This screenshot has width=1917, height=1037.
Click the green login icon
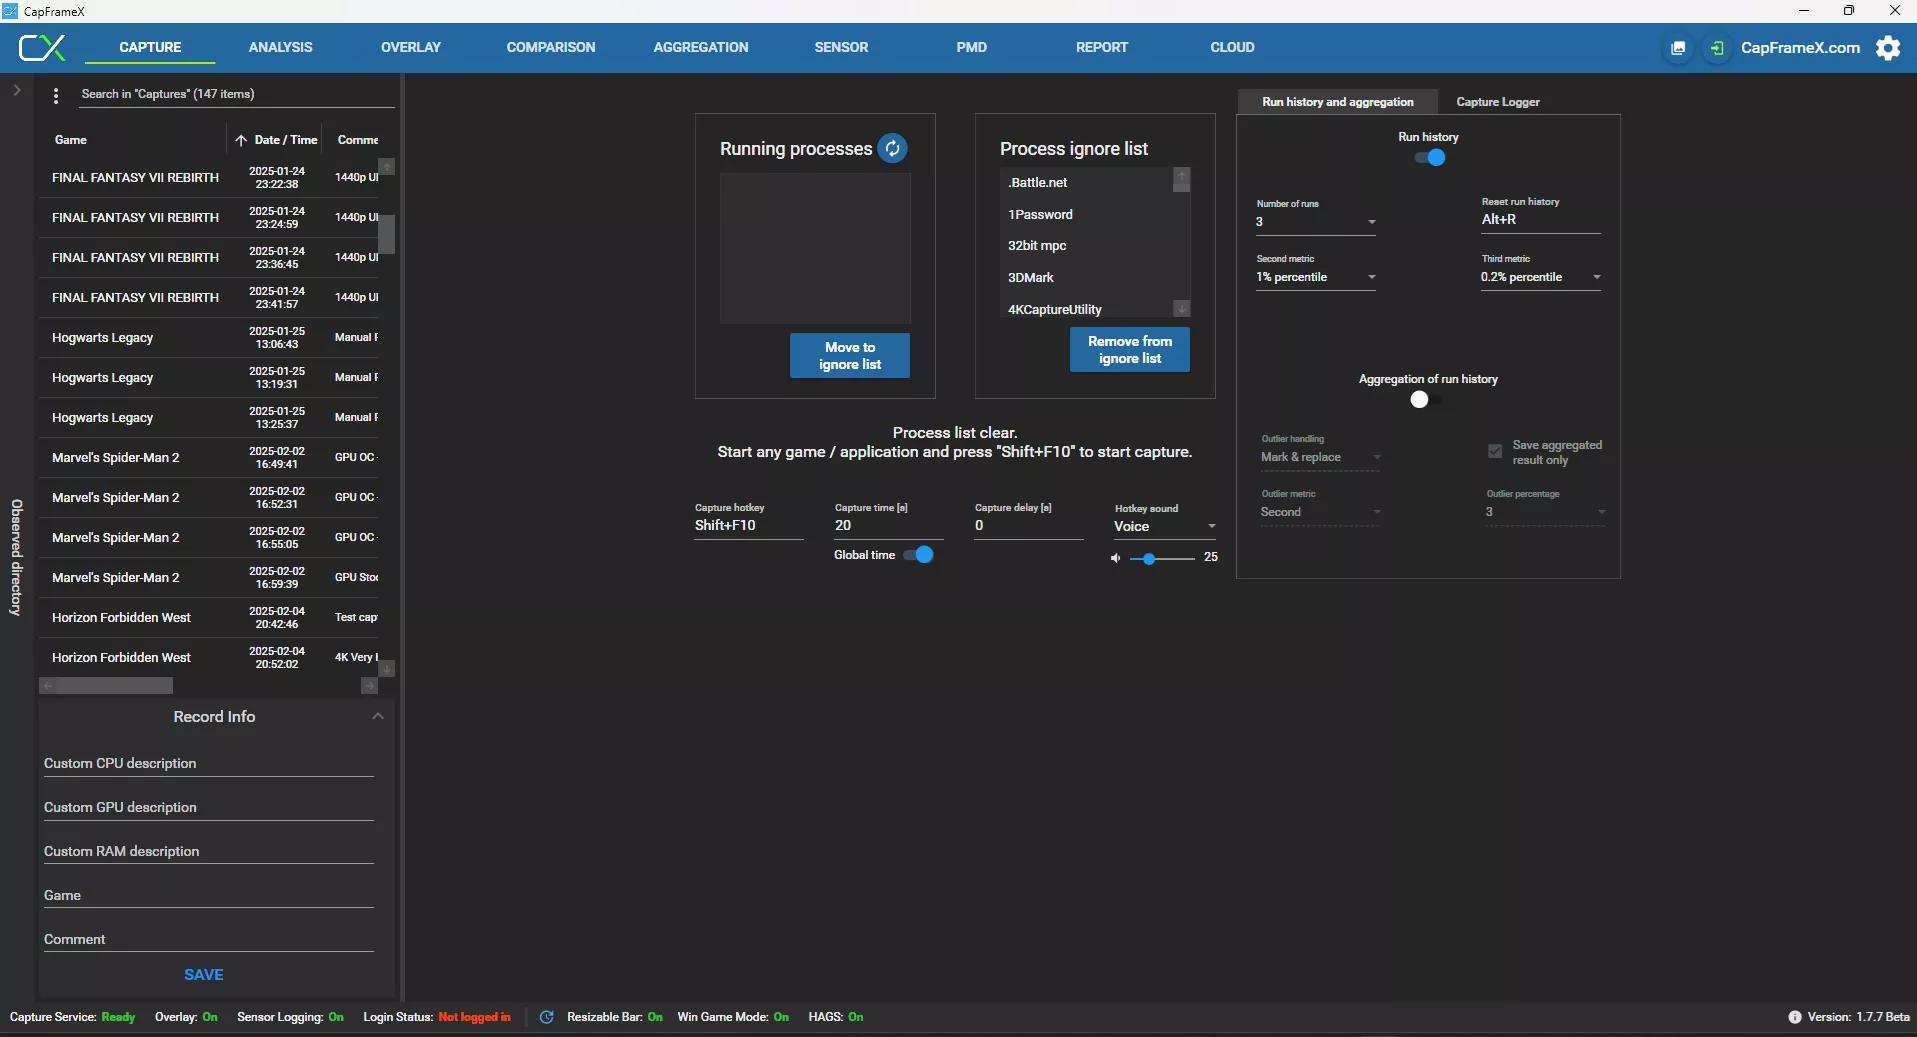point(1716,48)
